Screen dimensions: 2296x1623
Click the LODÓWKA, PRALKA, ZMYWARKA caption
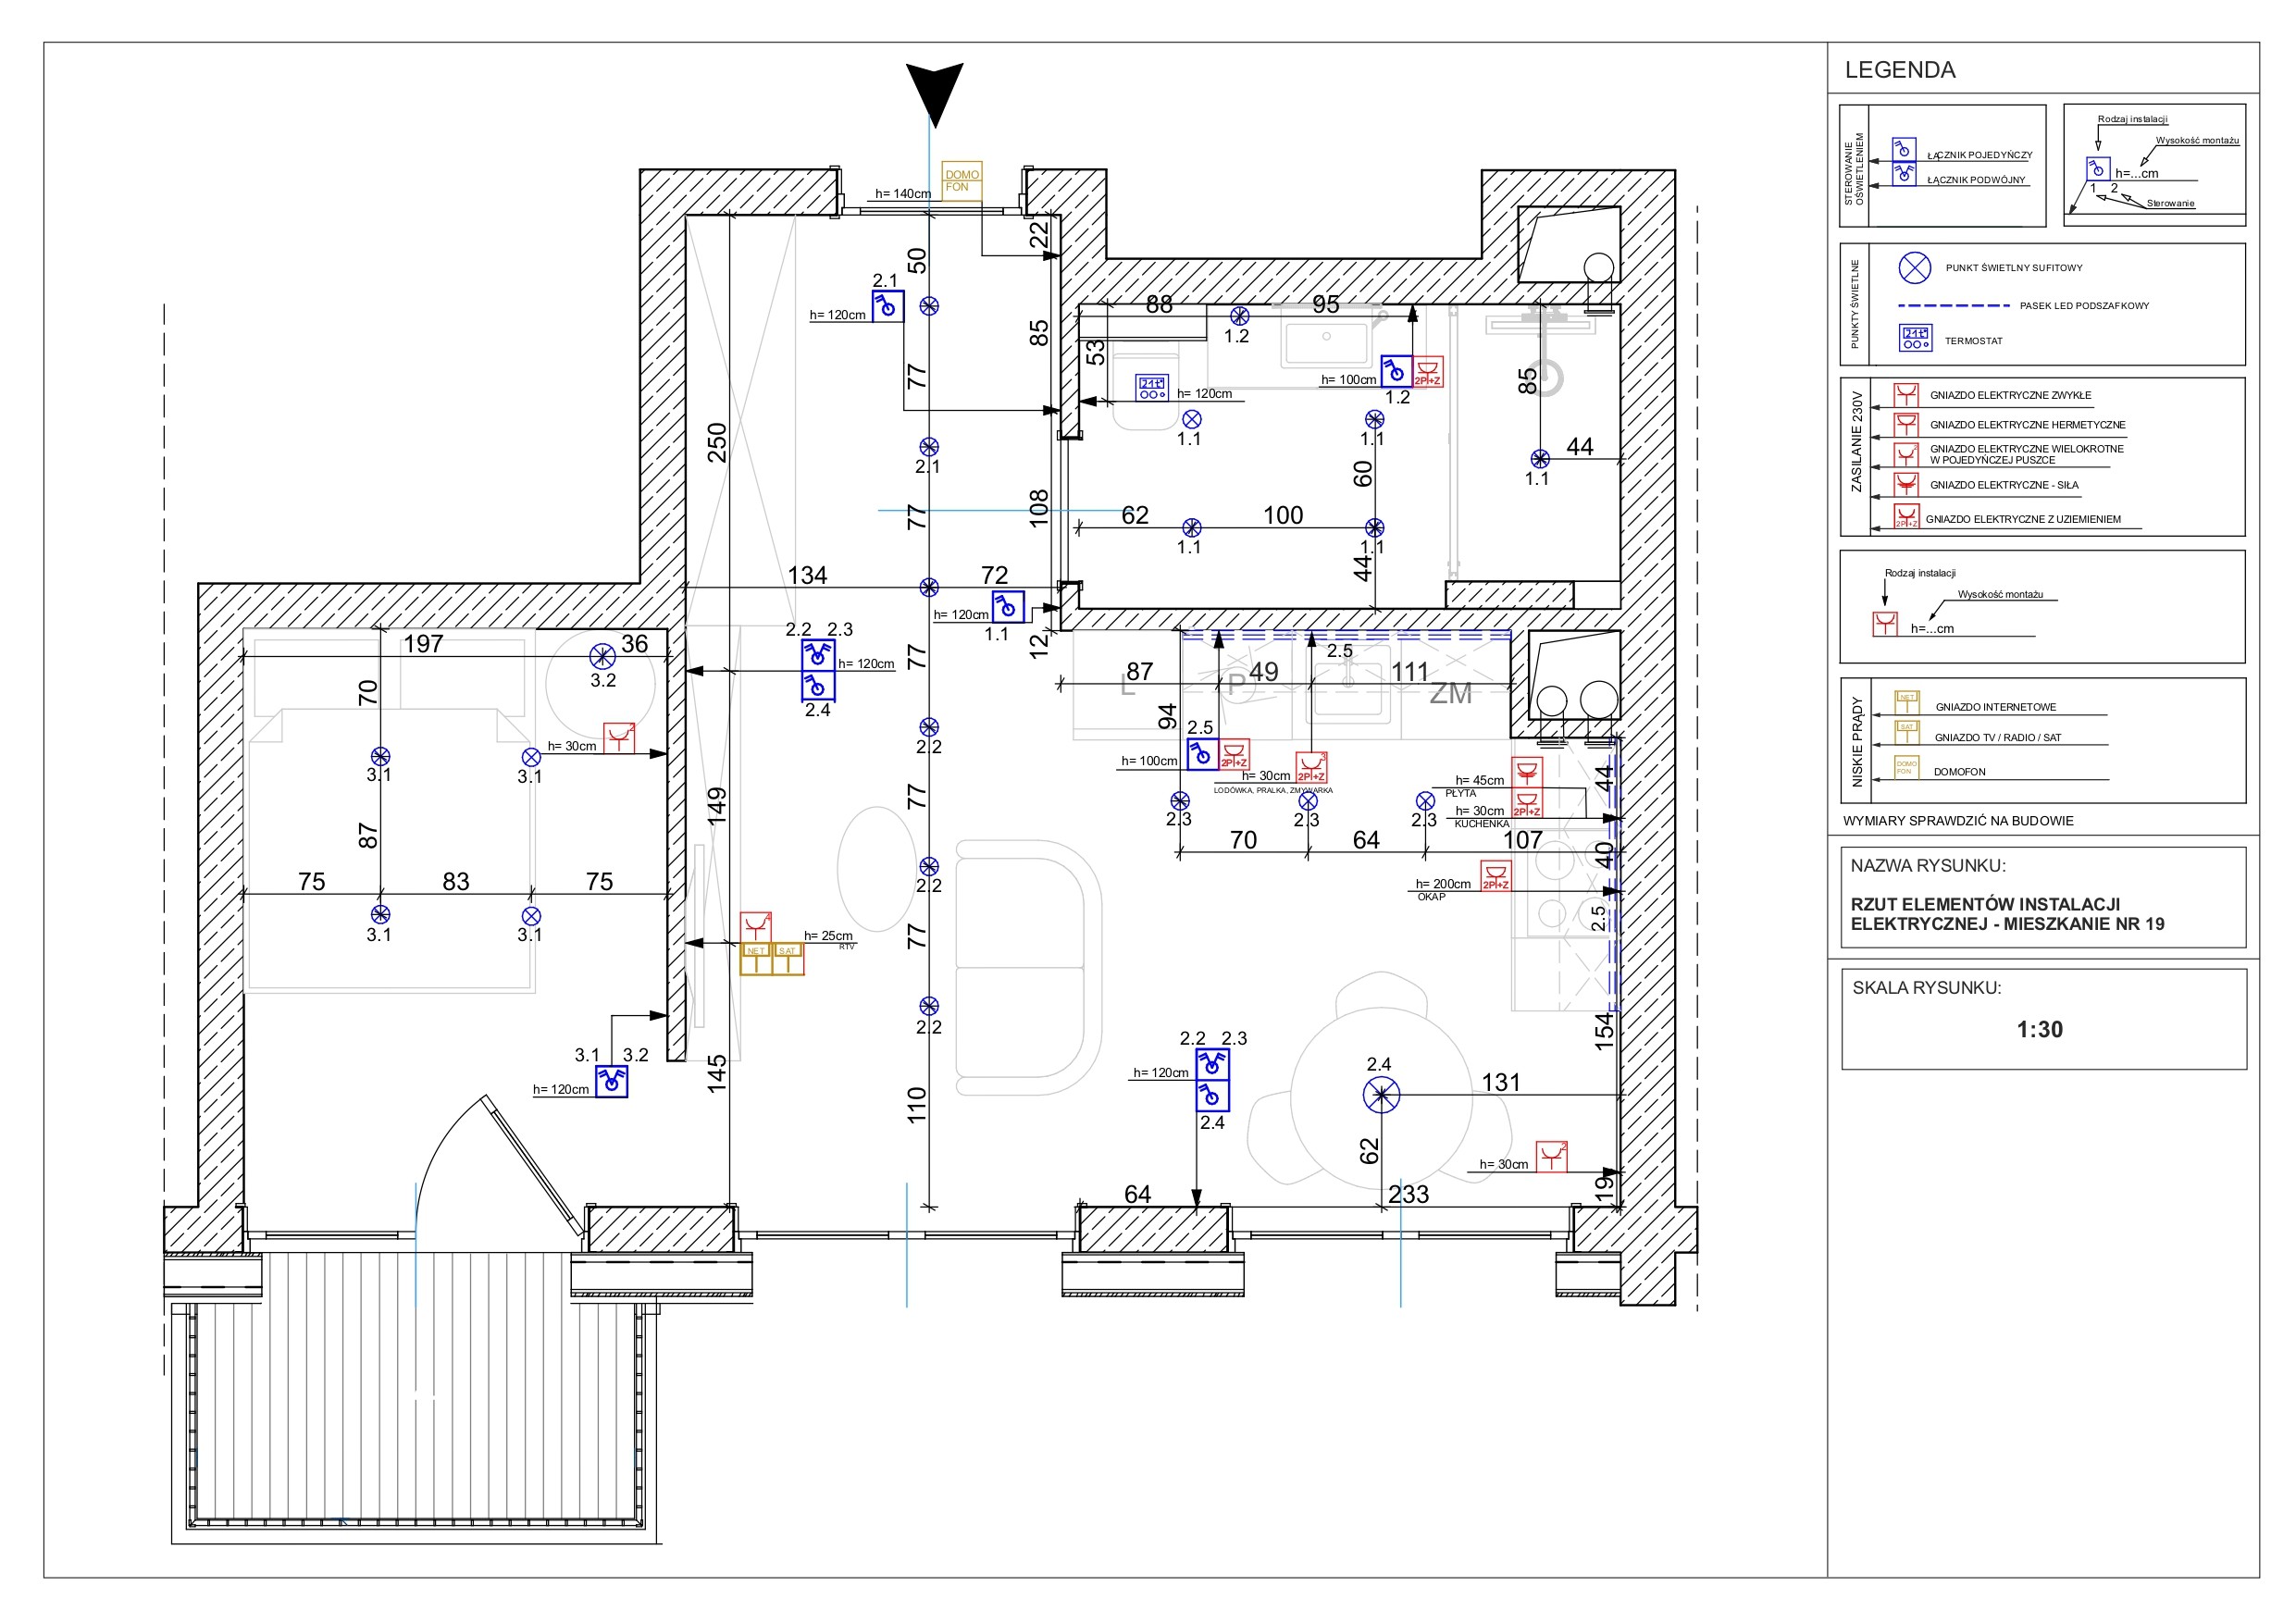[1273, 790]
